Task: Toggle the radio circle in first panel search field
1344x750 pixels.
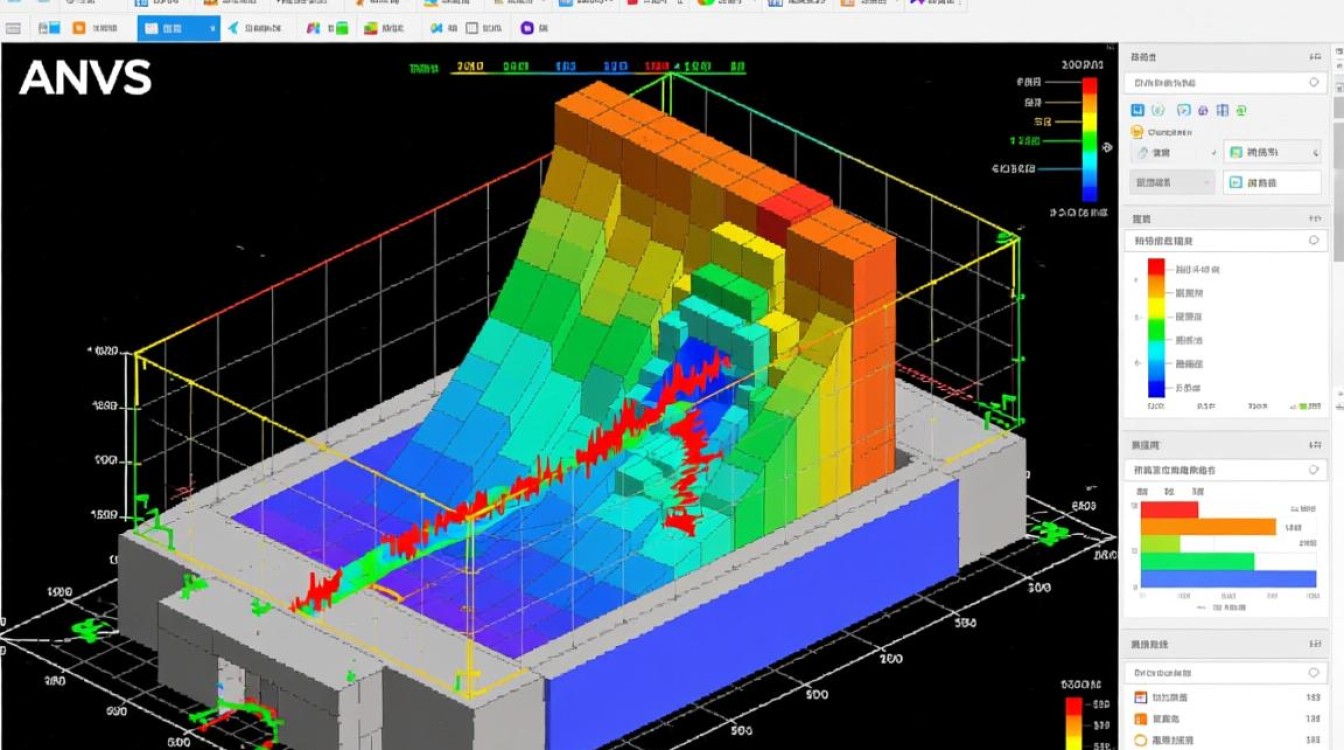Action: [x=1314, y=82]
